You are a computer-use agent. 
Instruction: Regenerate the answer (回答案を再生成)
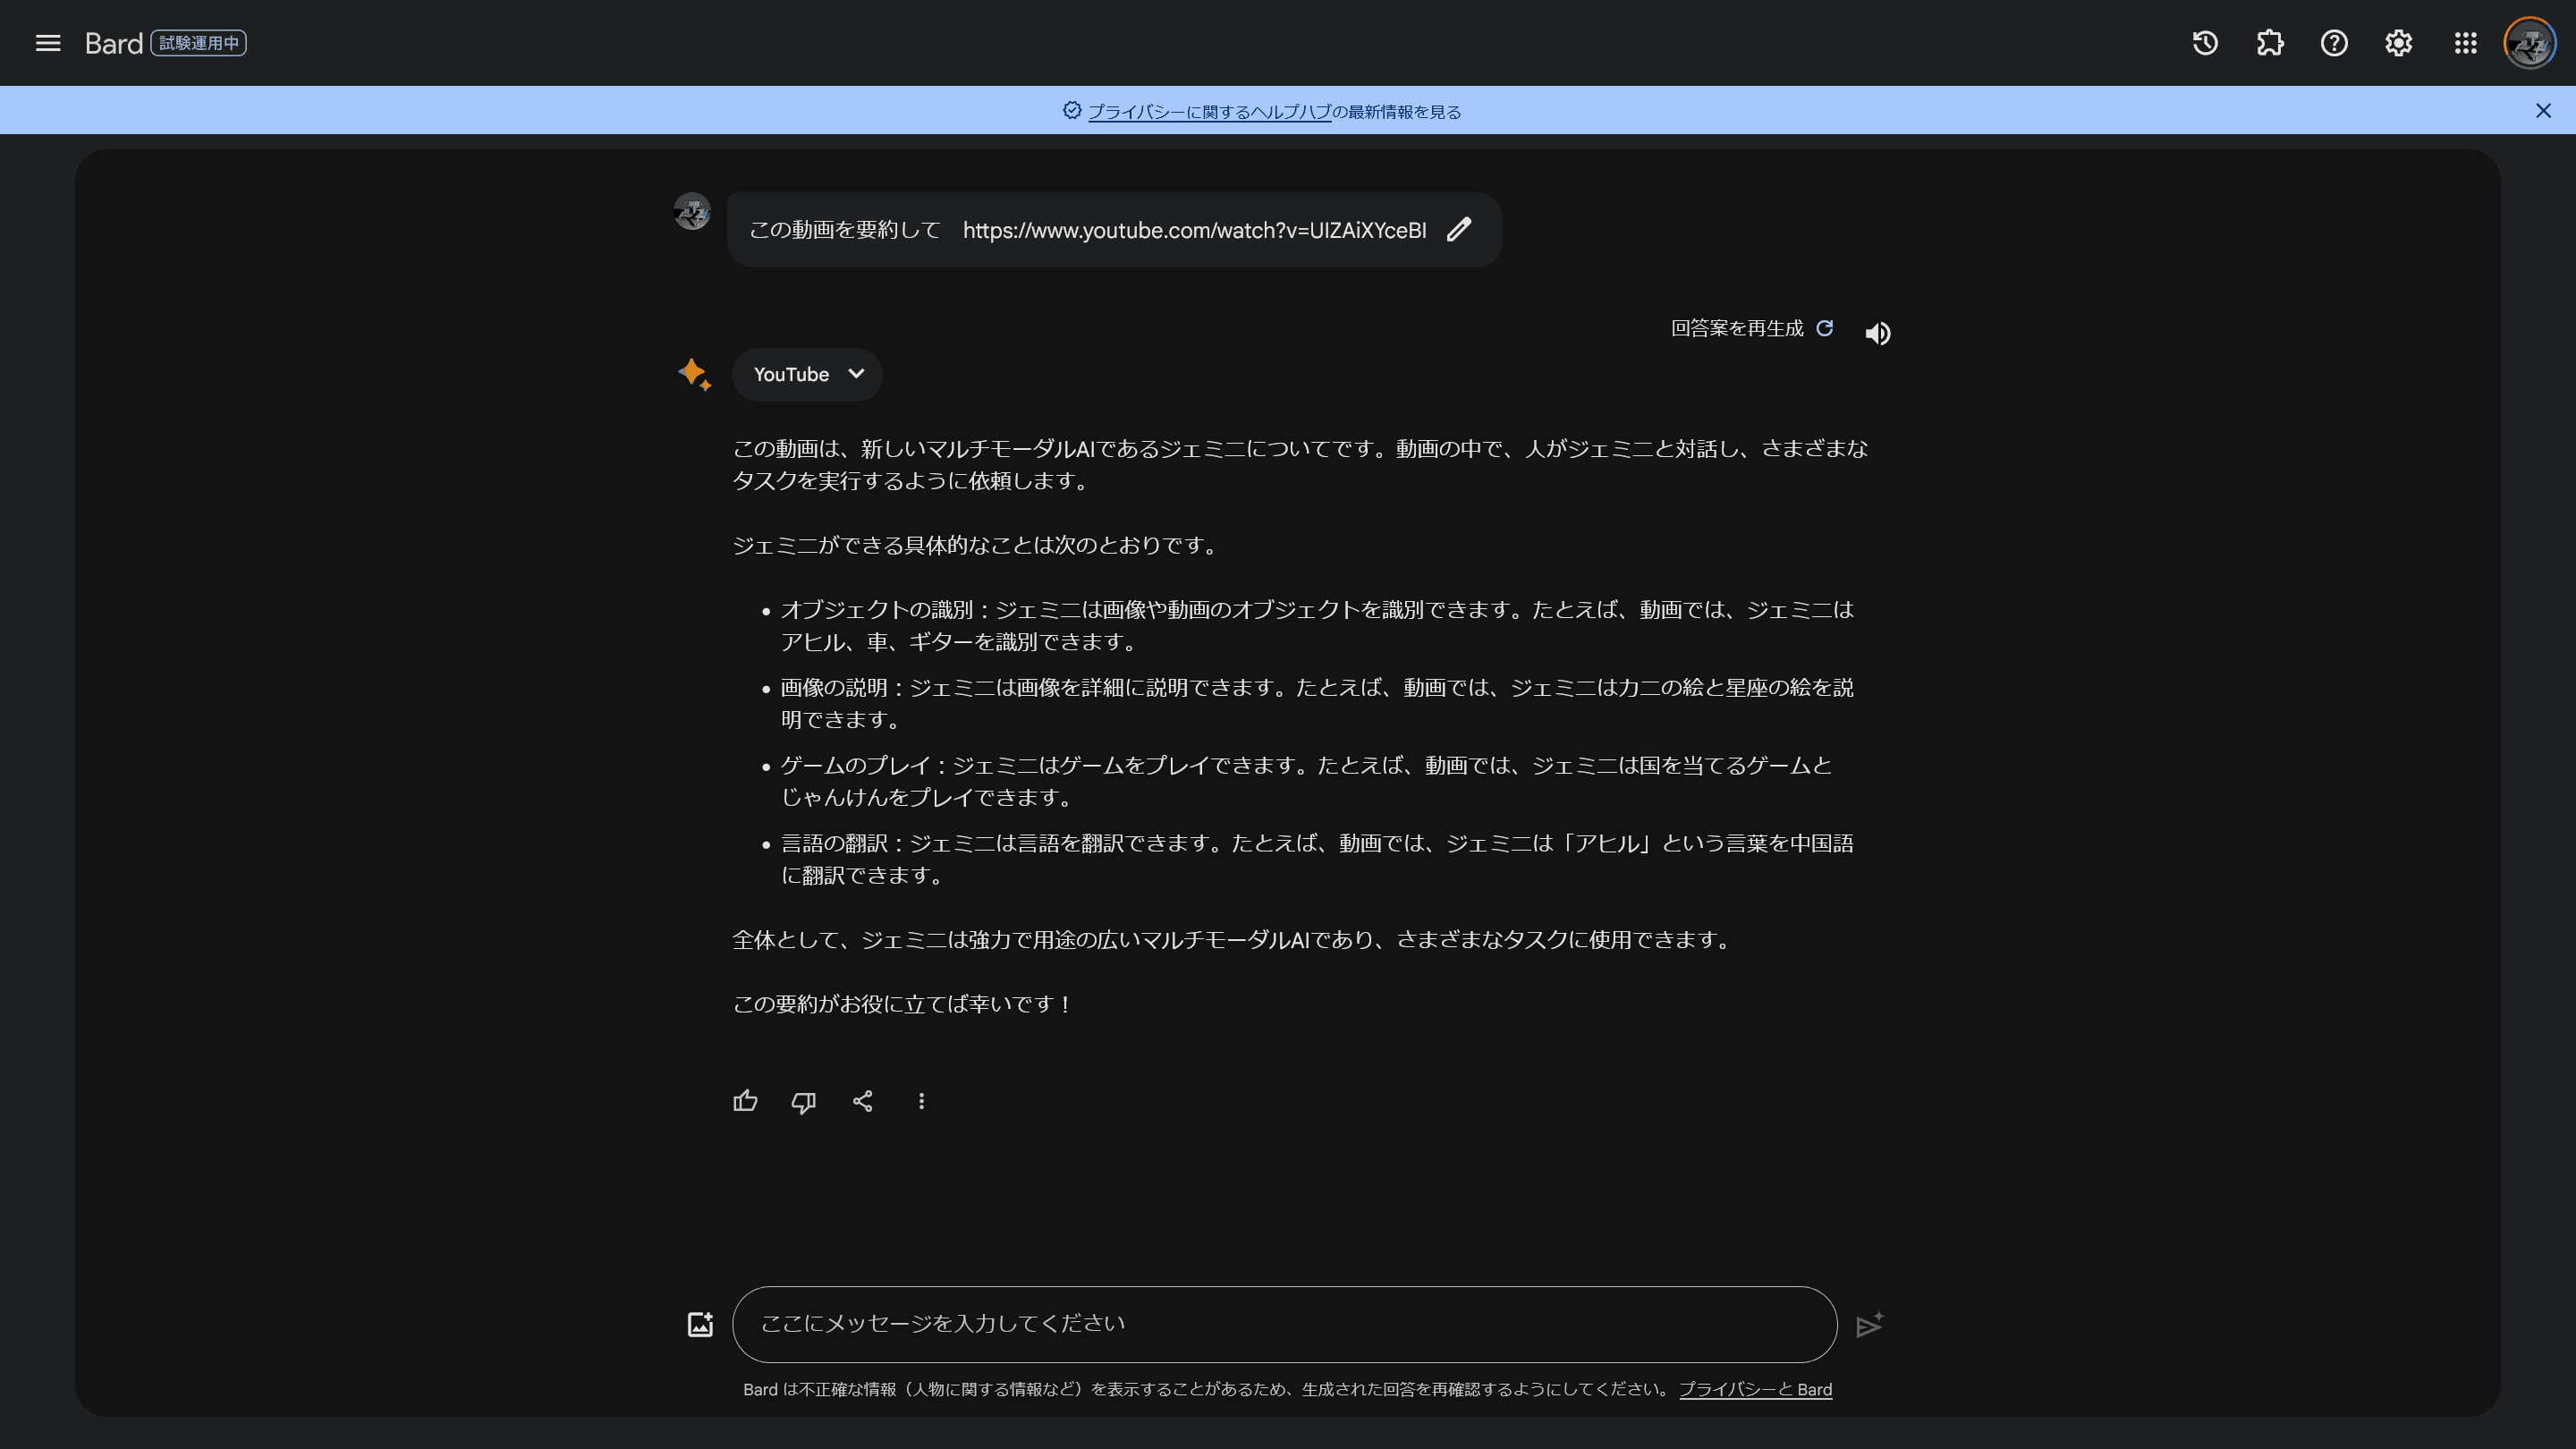(1752, 328)
